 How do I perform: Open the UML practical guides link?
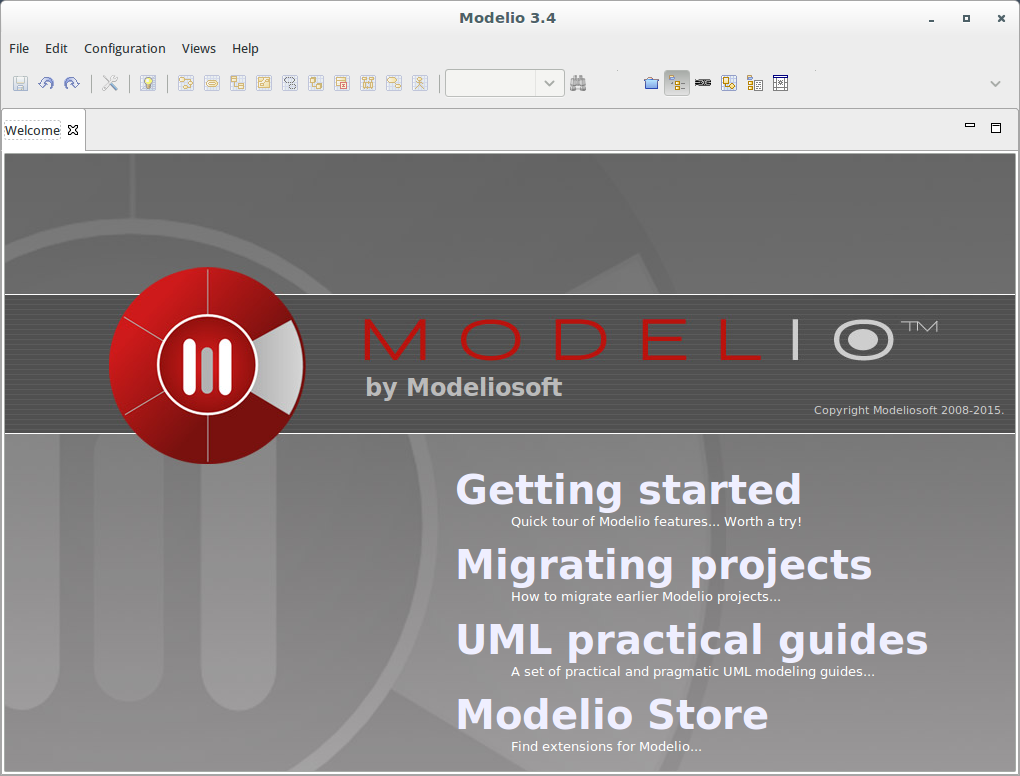click(x=692, y=639)
